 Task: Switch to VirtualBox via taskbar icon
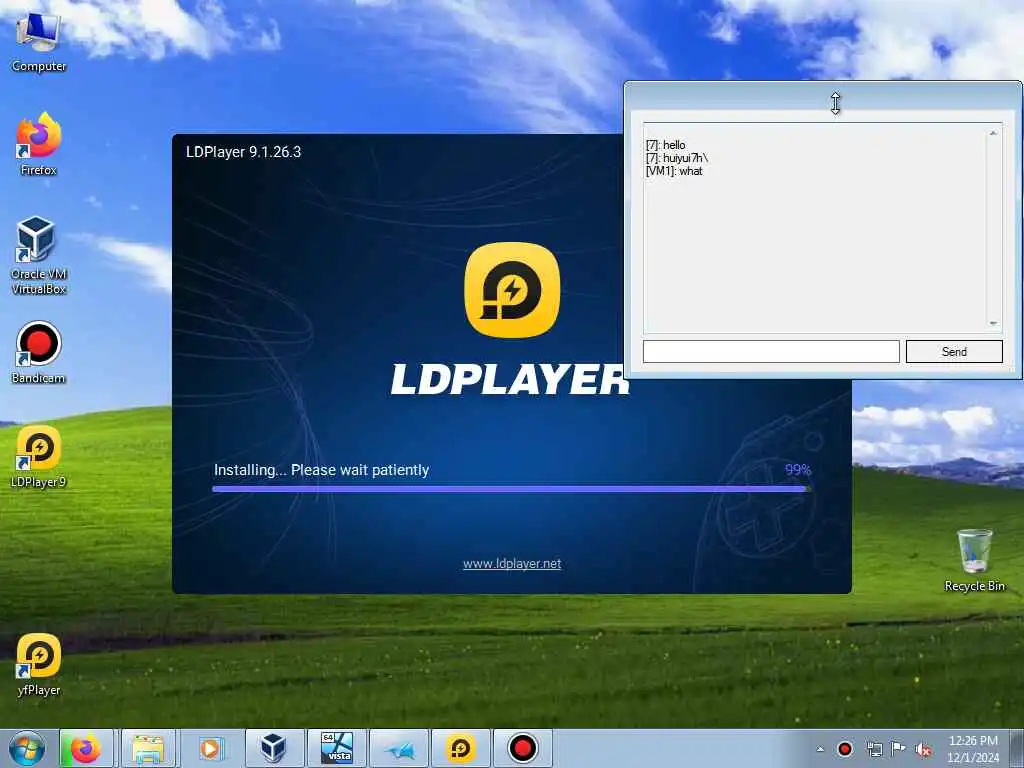click(273, 748)
